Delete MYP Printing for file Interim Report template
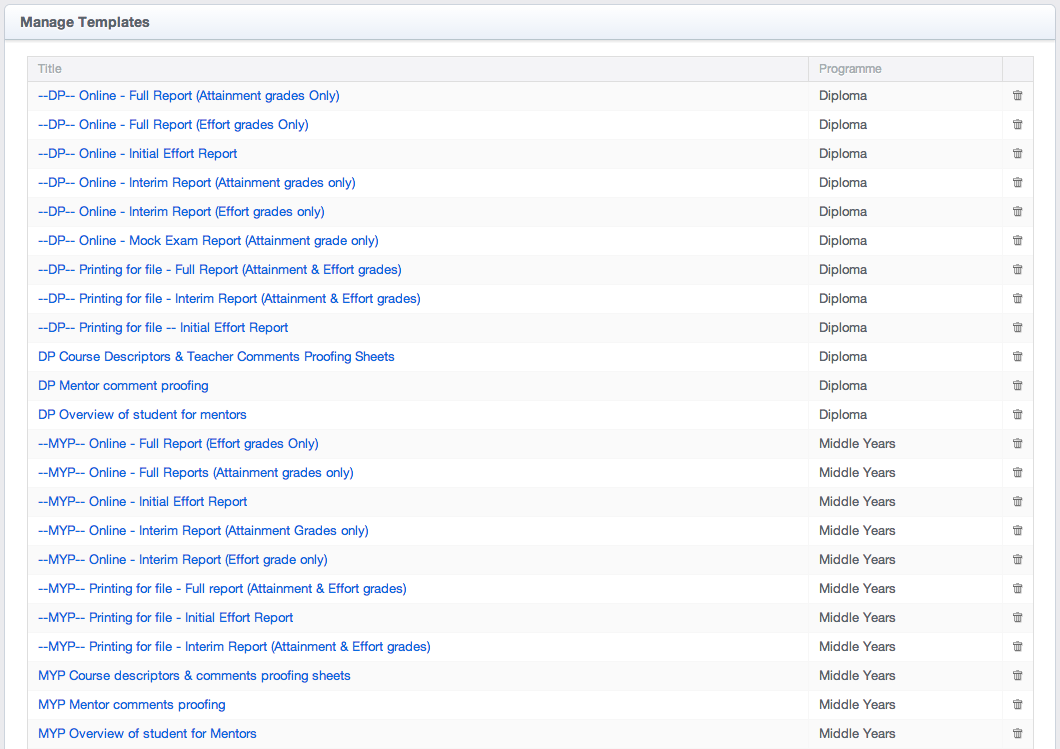 click(x=1017, y=647)
